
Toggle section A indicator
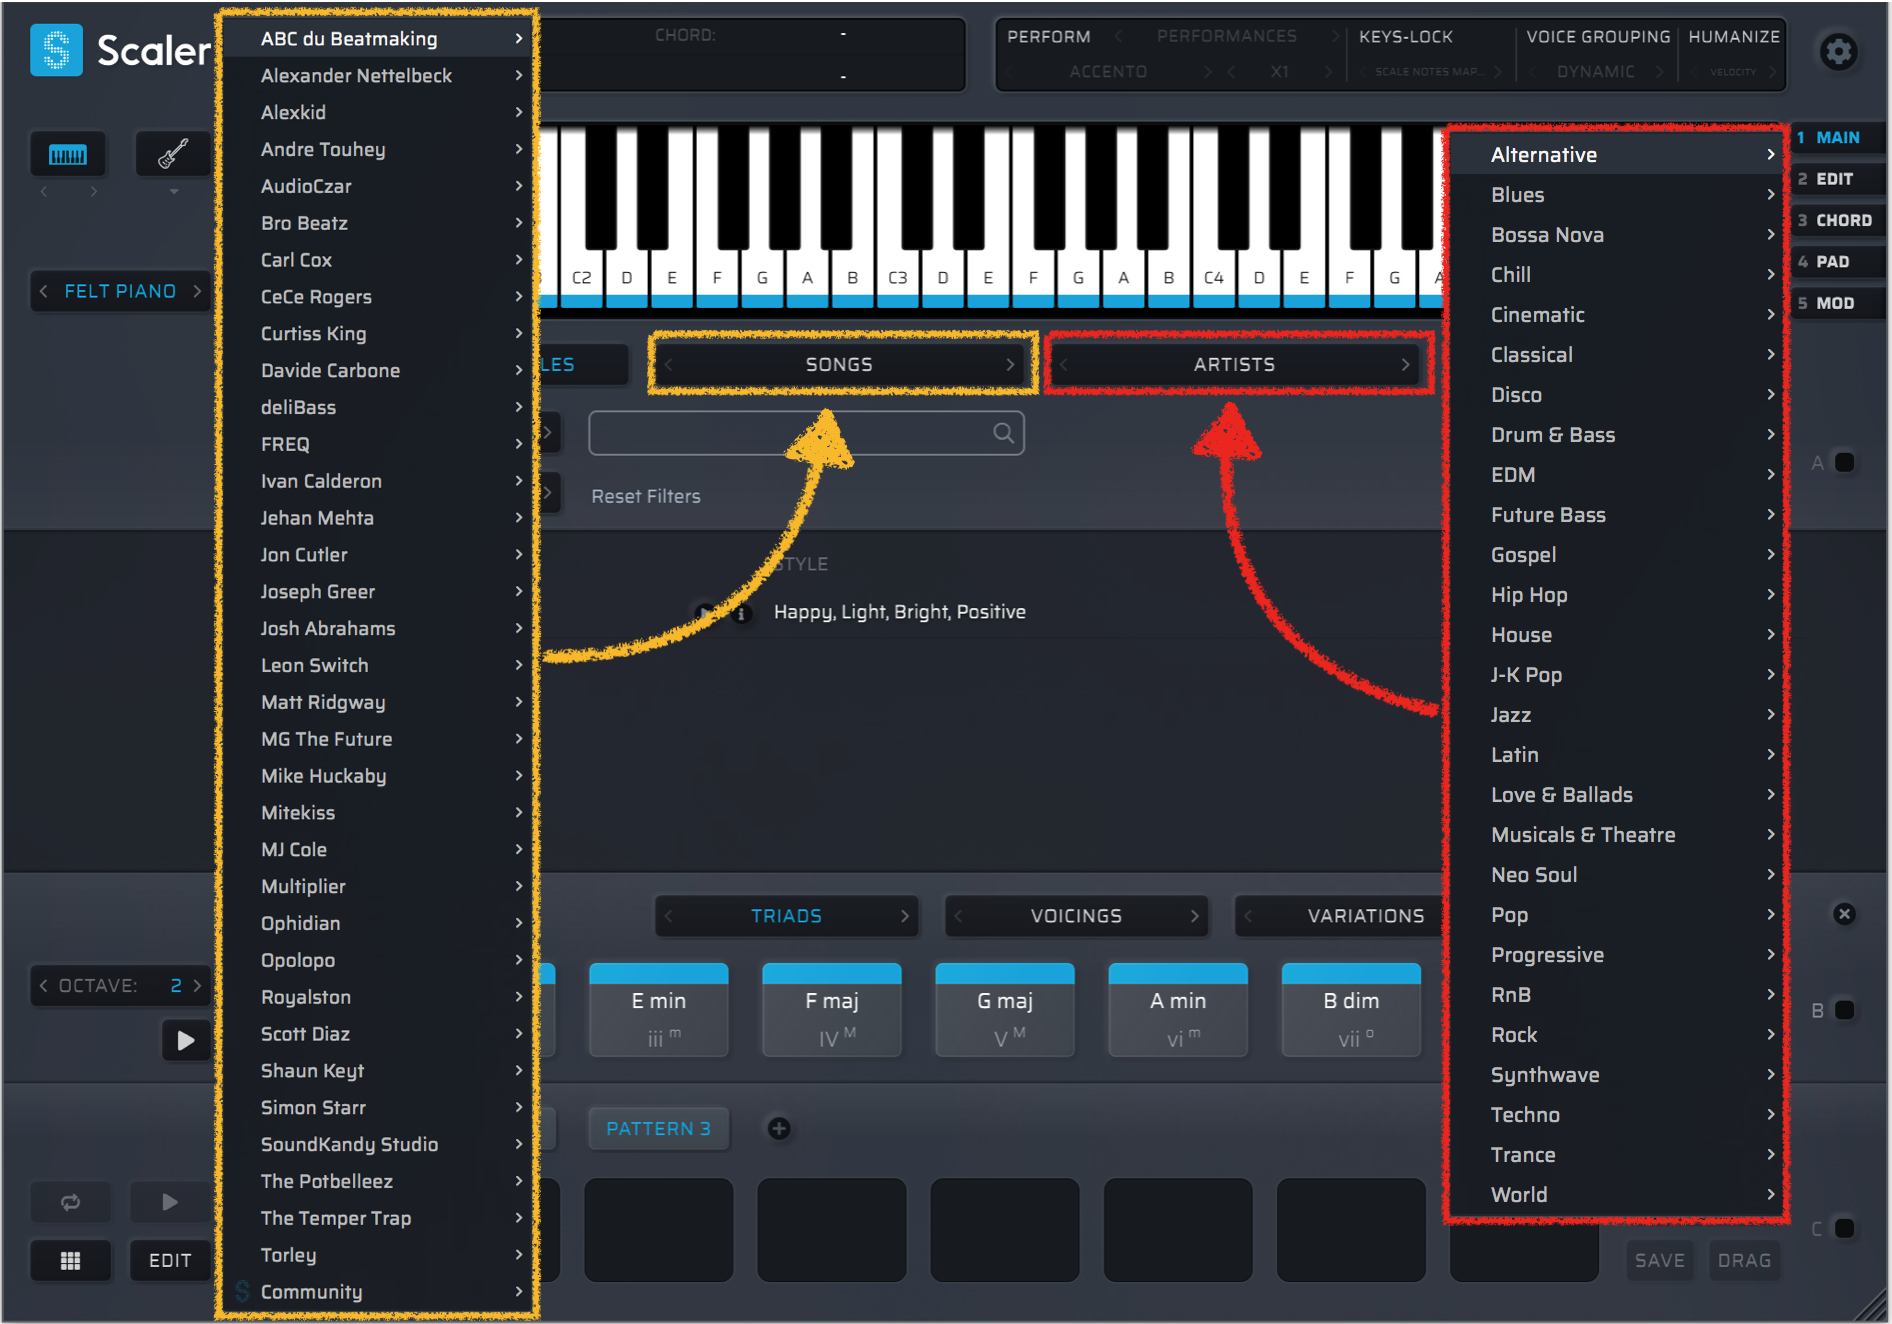[1845, 462]
